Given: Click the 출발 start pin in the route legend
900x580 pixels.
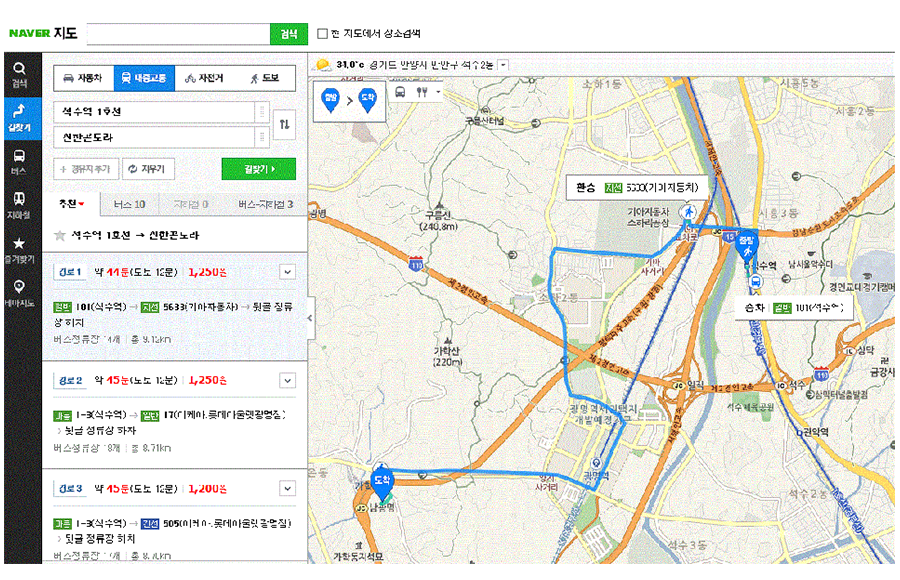Looking at the screenshot, I should [331, 100].
